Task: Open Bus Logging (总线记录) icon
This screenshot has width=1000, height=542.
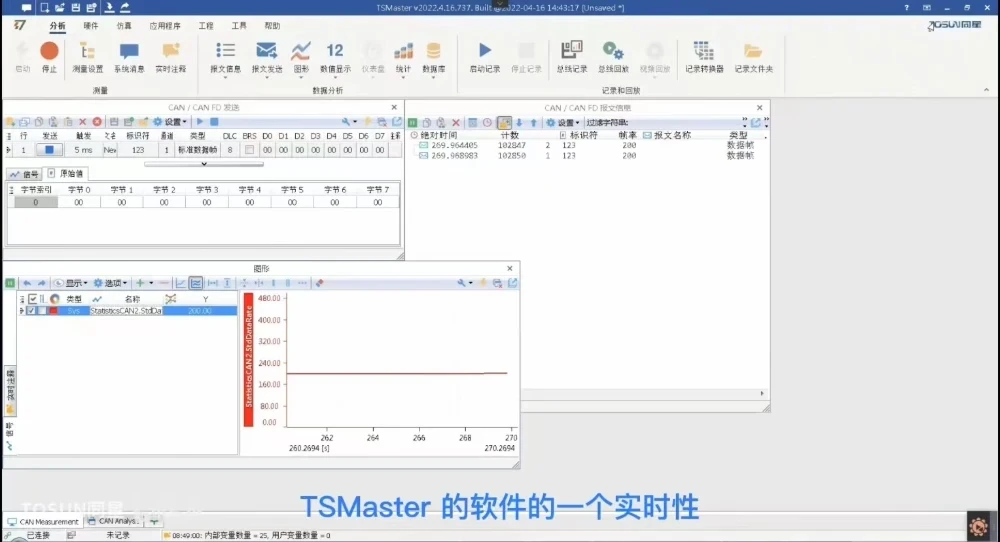Action: point(571,56)
